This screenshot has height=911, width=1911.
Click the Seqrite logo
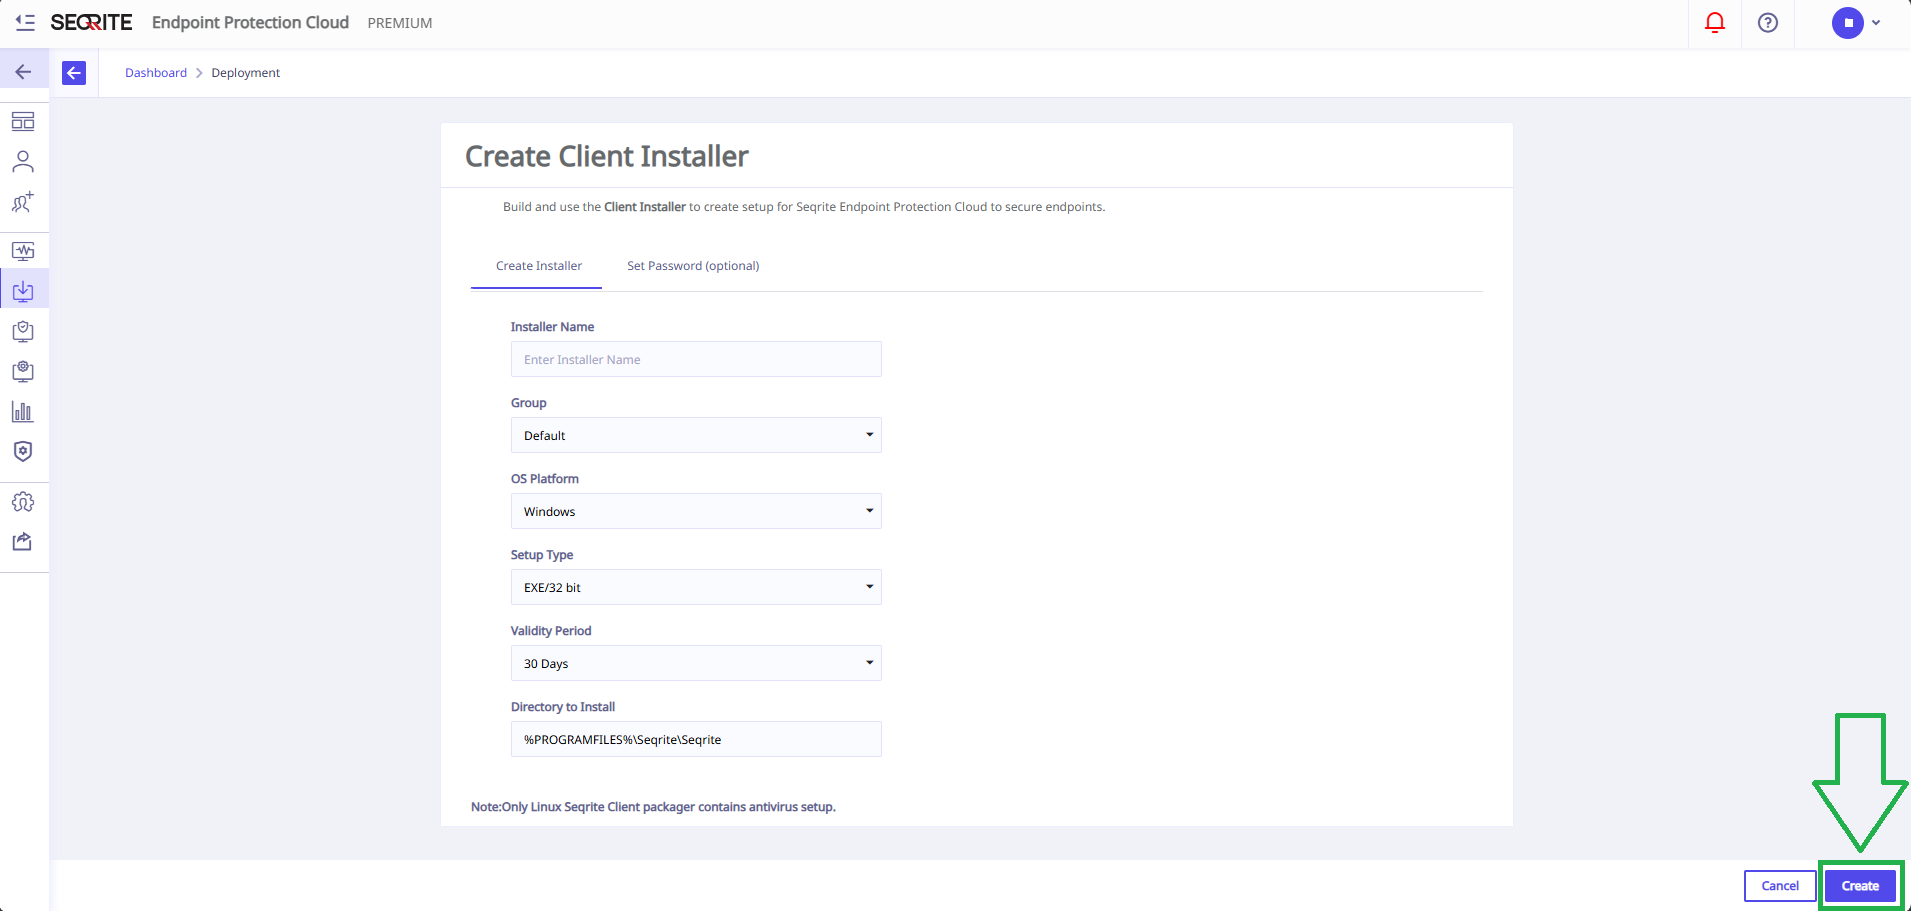91,22
